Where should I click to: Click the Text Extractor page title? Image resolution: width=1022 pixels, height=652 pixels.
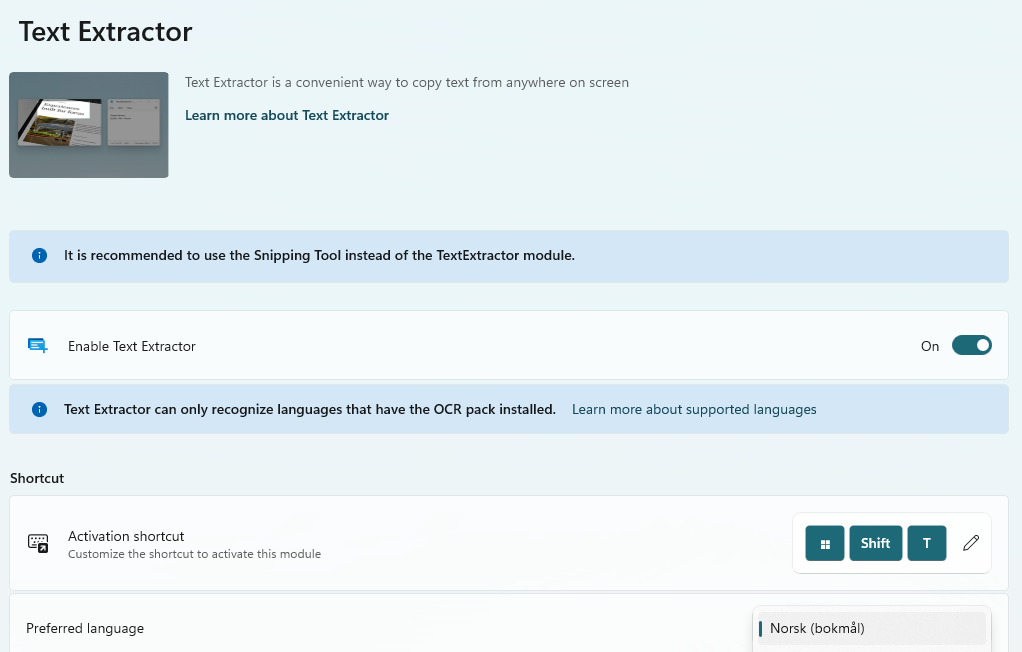[106, 31]
